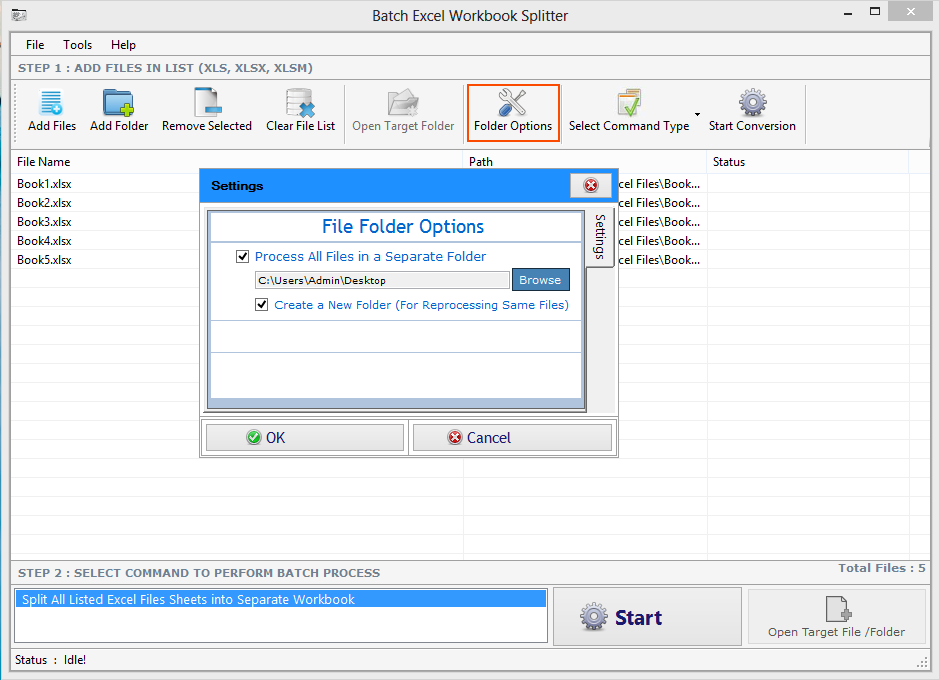Click the Clear File List icon
The image size is (940, 680).
tap(300, 103)
